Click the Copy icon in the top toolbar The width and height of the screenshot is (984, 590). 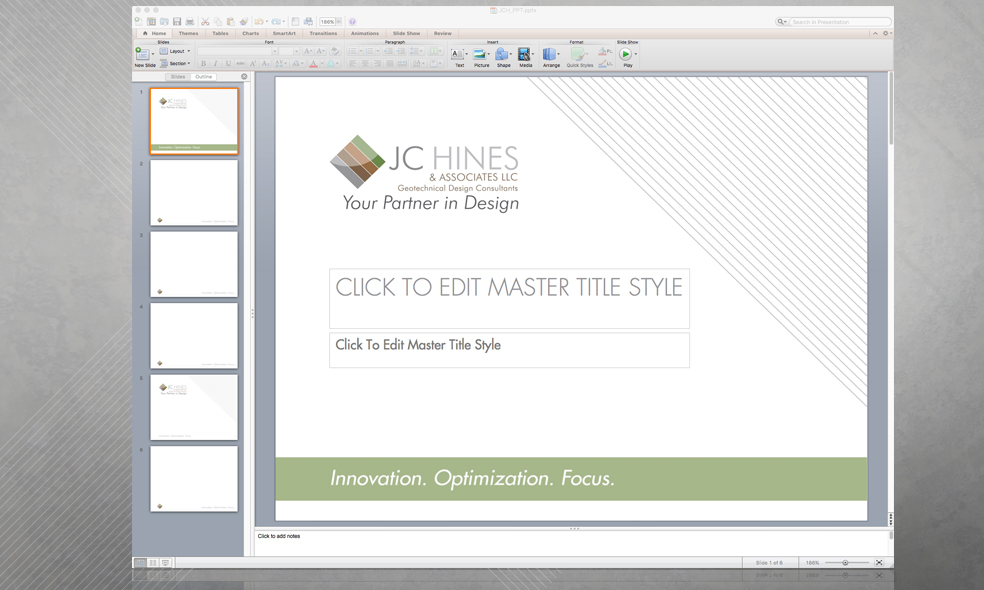point(218,21)
